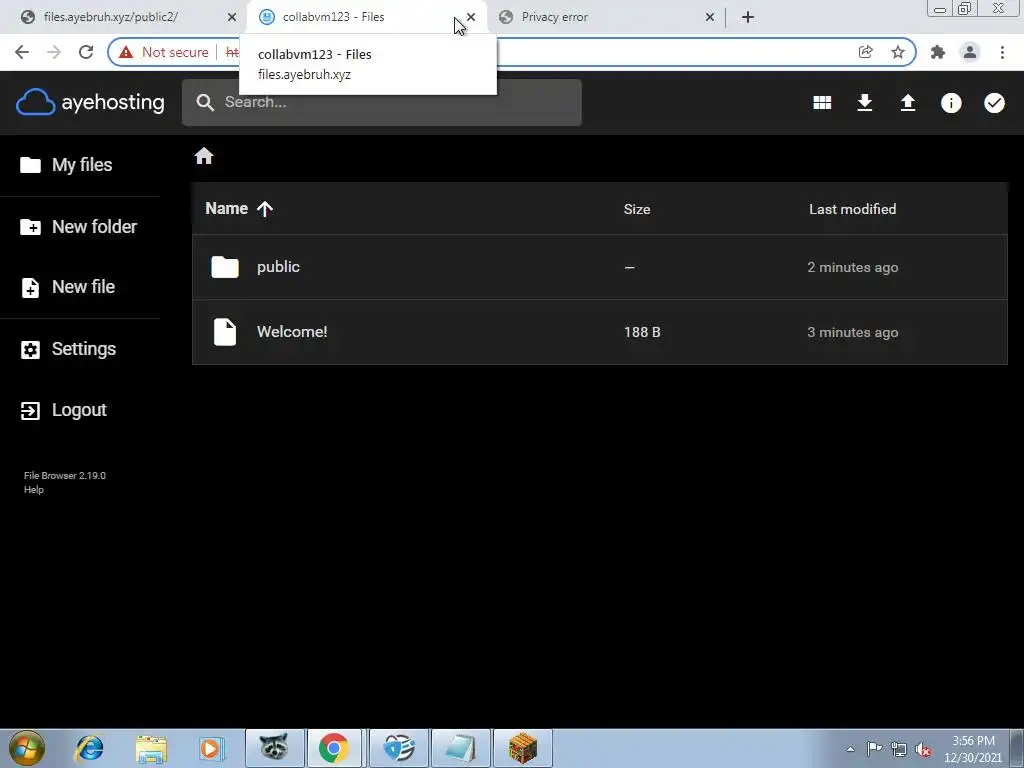Open My files in the sidebar

pyautogui.click(x=66, y=165)
